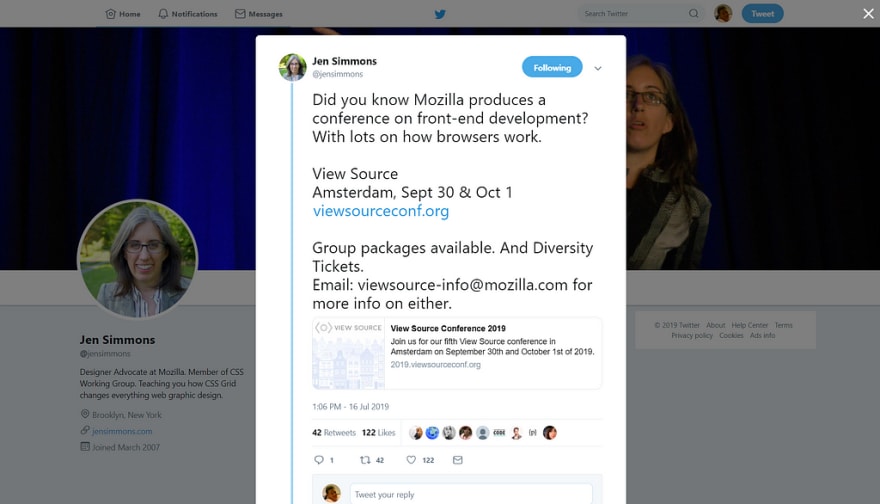The image size is (880, 504).
Task: Click the gray default-silhouette liker avatar
Action: pyautogui.click(x=483, y=433)
